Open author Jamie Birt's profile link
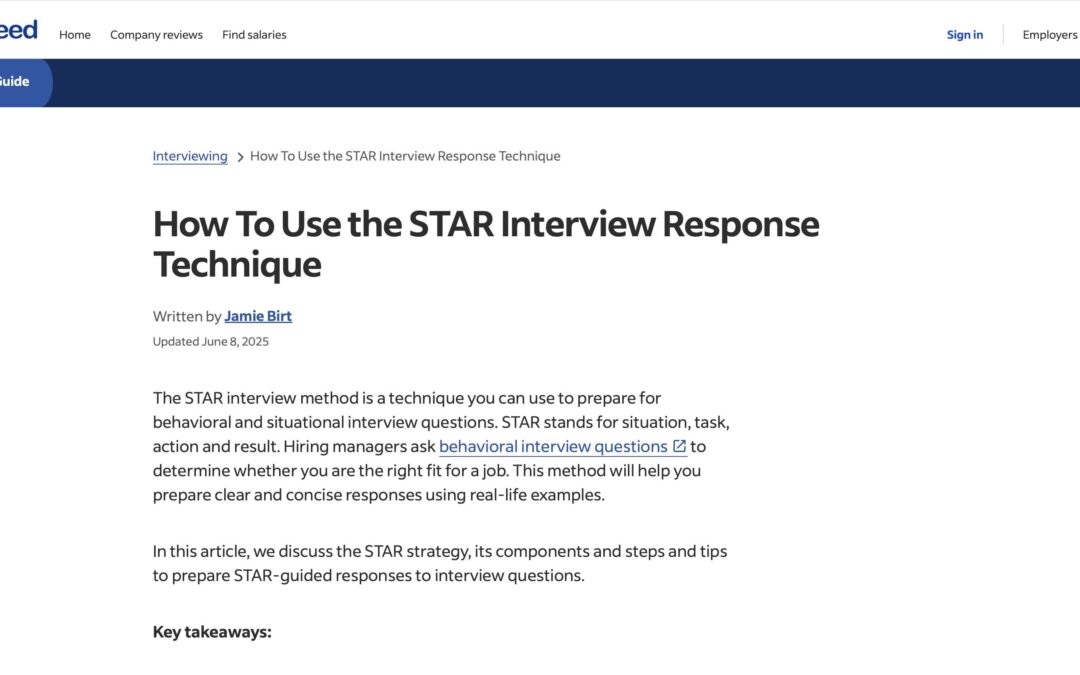The width and height of the screenshot is (1080, 675). tap(258, 315)
